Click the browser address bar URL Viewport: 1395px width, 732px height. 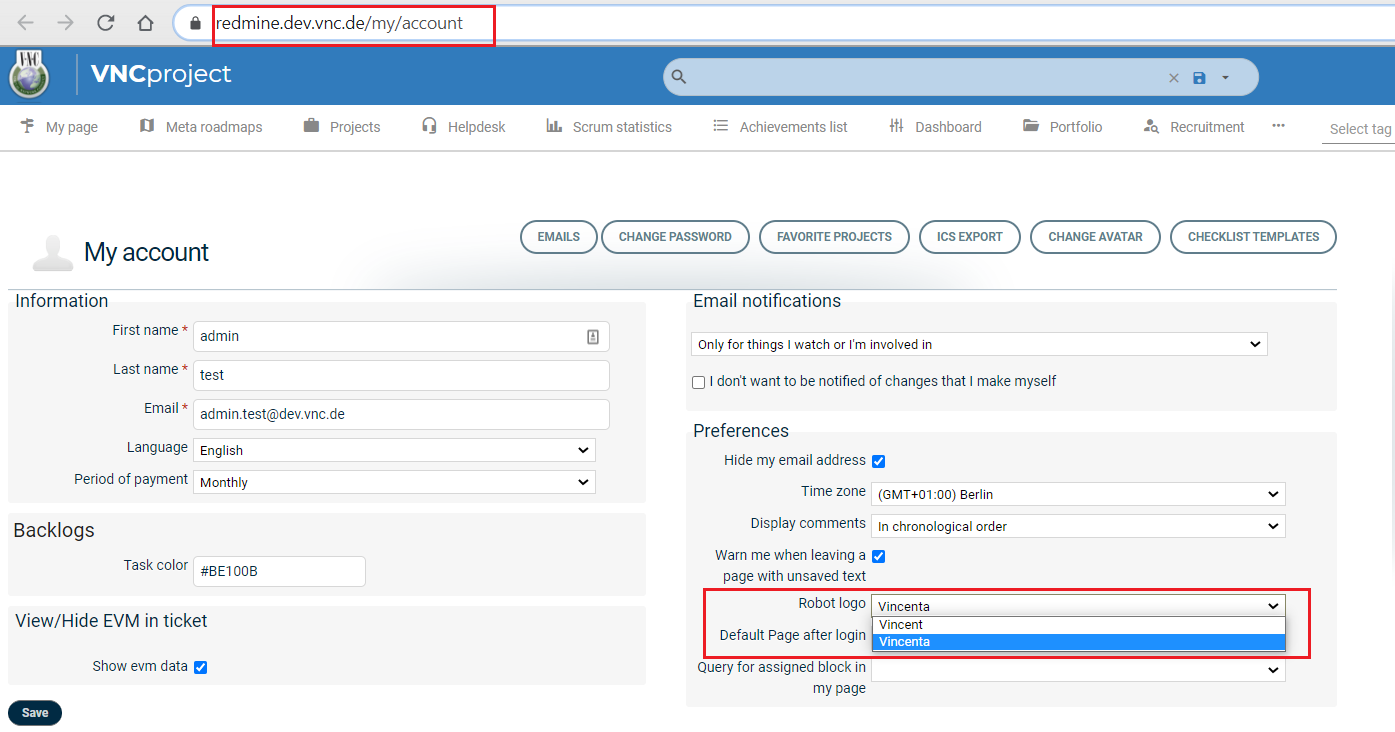(339, 23)
